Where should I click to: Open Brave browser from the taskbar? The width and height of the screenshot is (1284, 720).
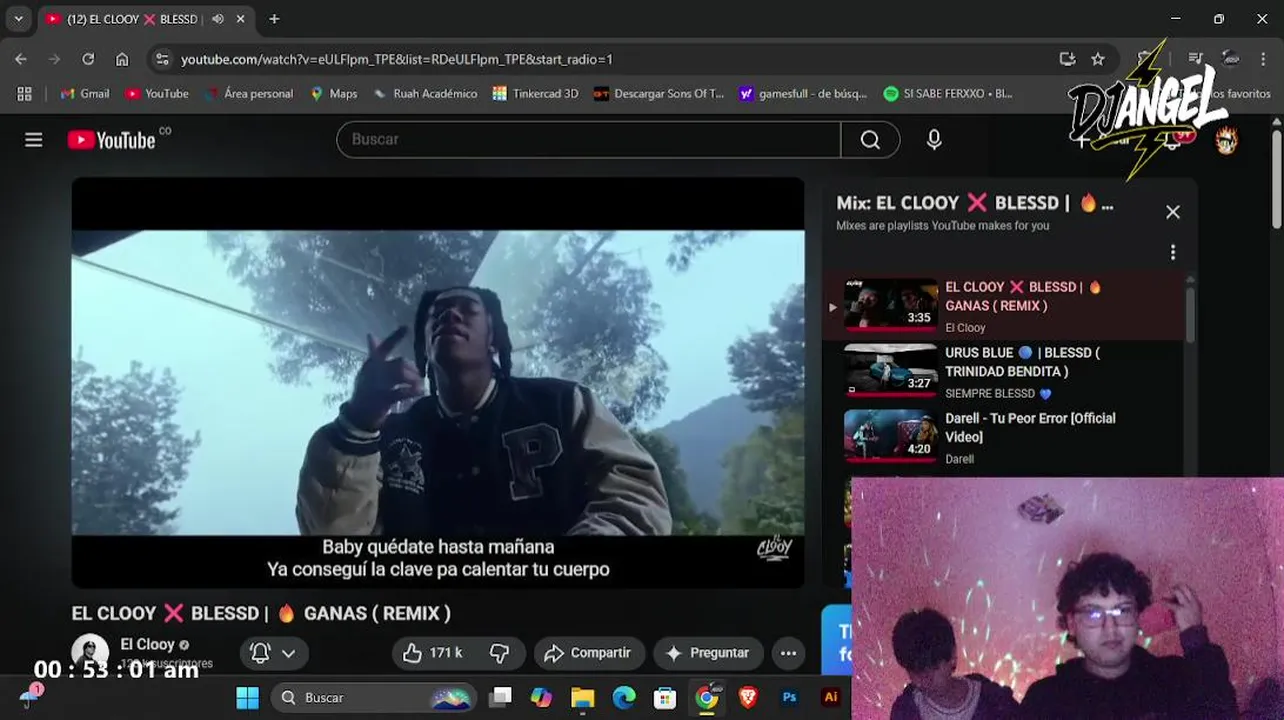[x=748, y=698]
